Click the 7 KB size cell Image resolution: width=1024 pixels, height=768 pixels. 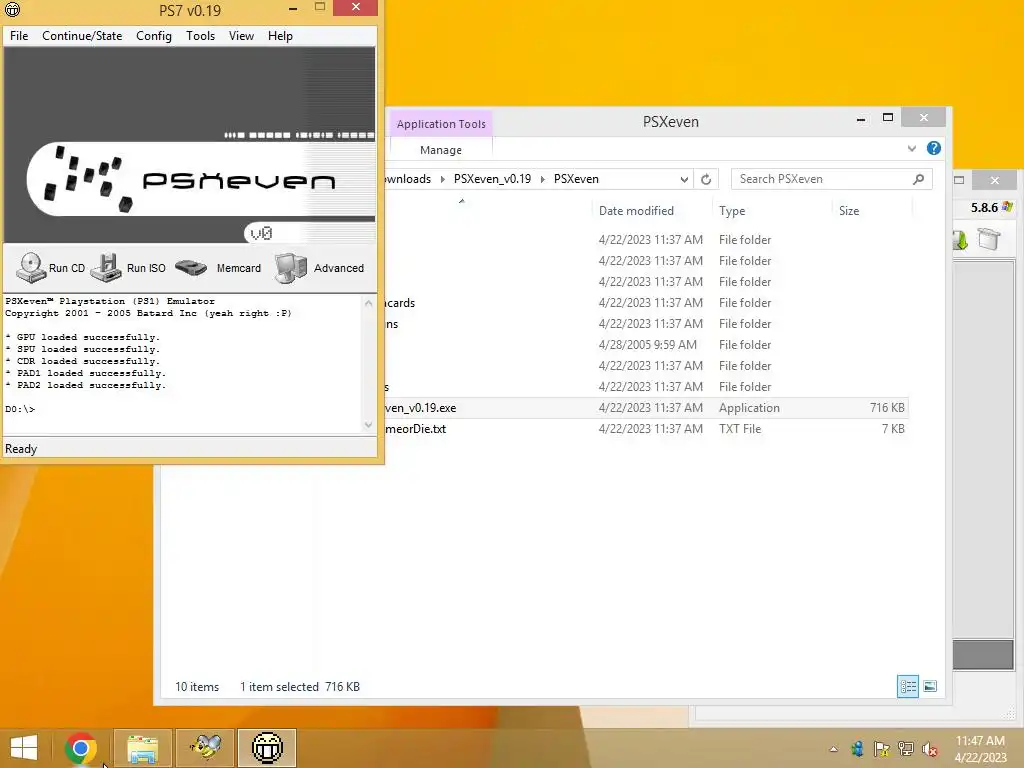pos(893,429)
